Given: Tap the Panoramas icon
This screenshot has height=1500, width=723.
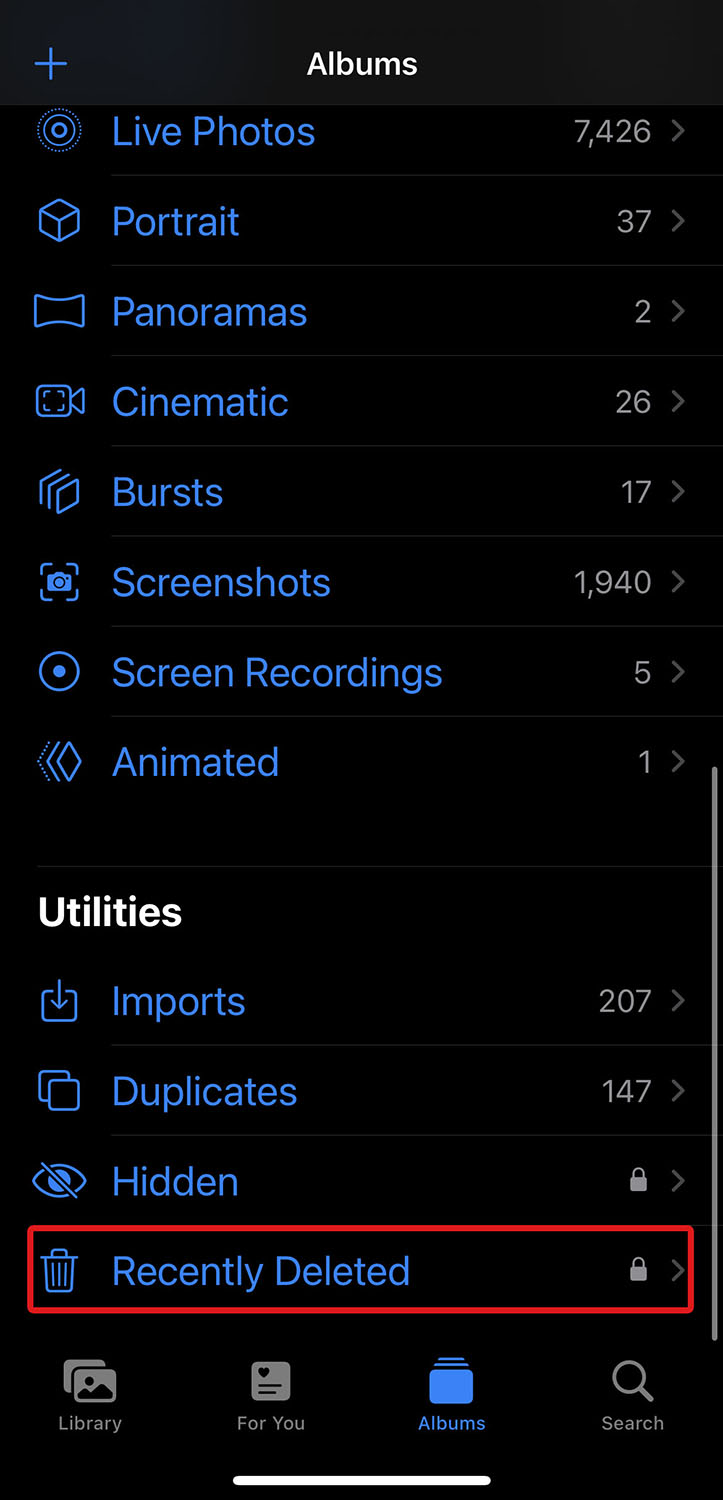Looking at the screenshot, I should click(59, 311).
